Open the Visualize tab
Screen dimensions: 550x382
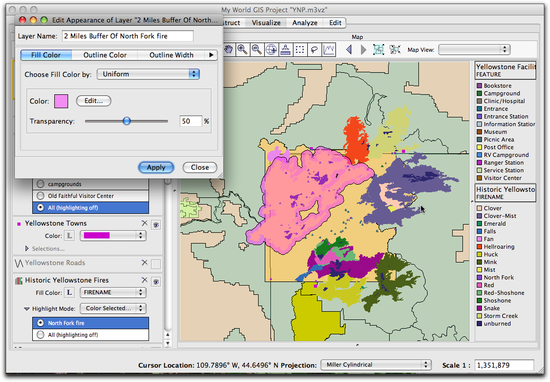pos(266,23)
